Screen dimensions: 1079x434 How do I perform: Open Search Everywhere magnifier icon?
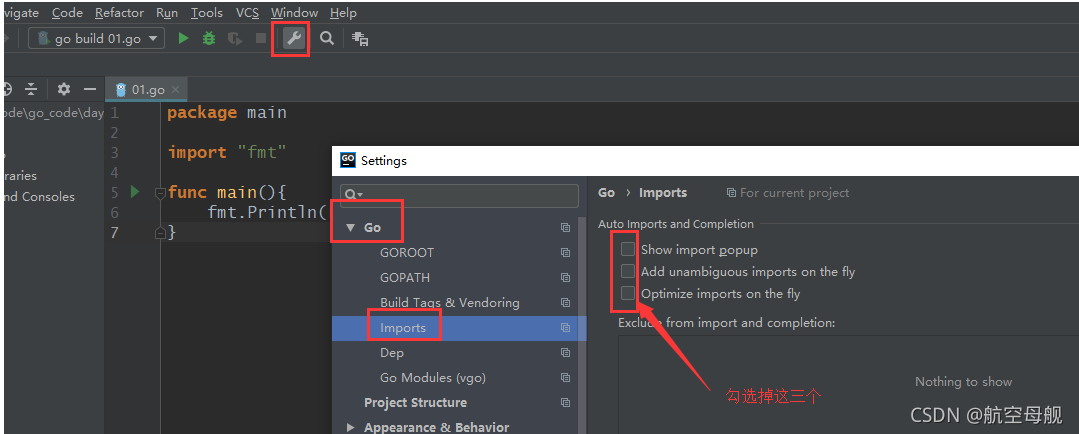[x=327, y=39]
